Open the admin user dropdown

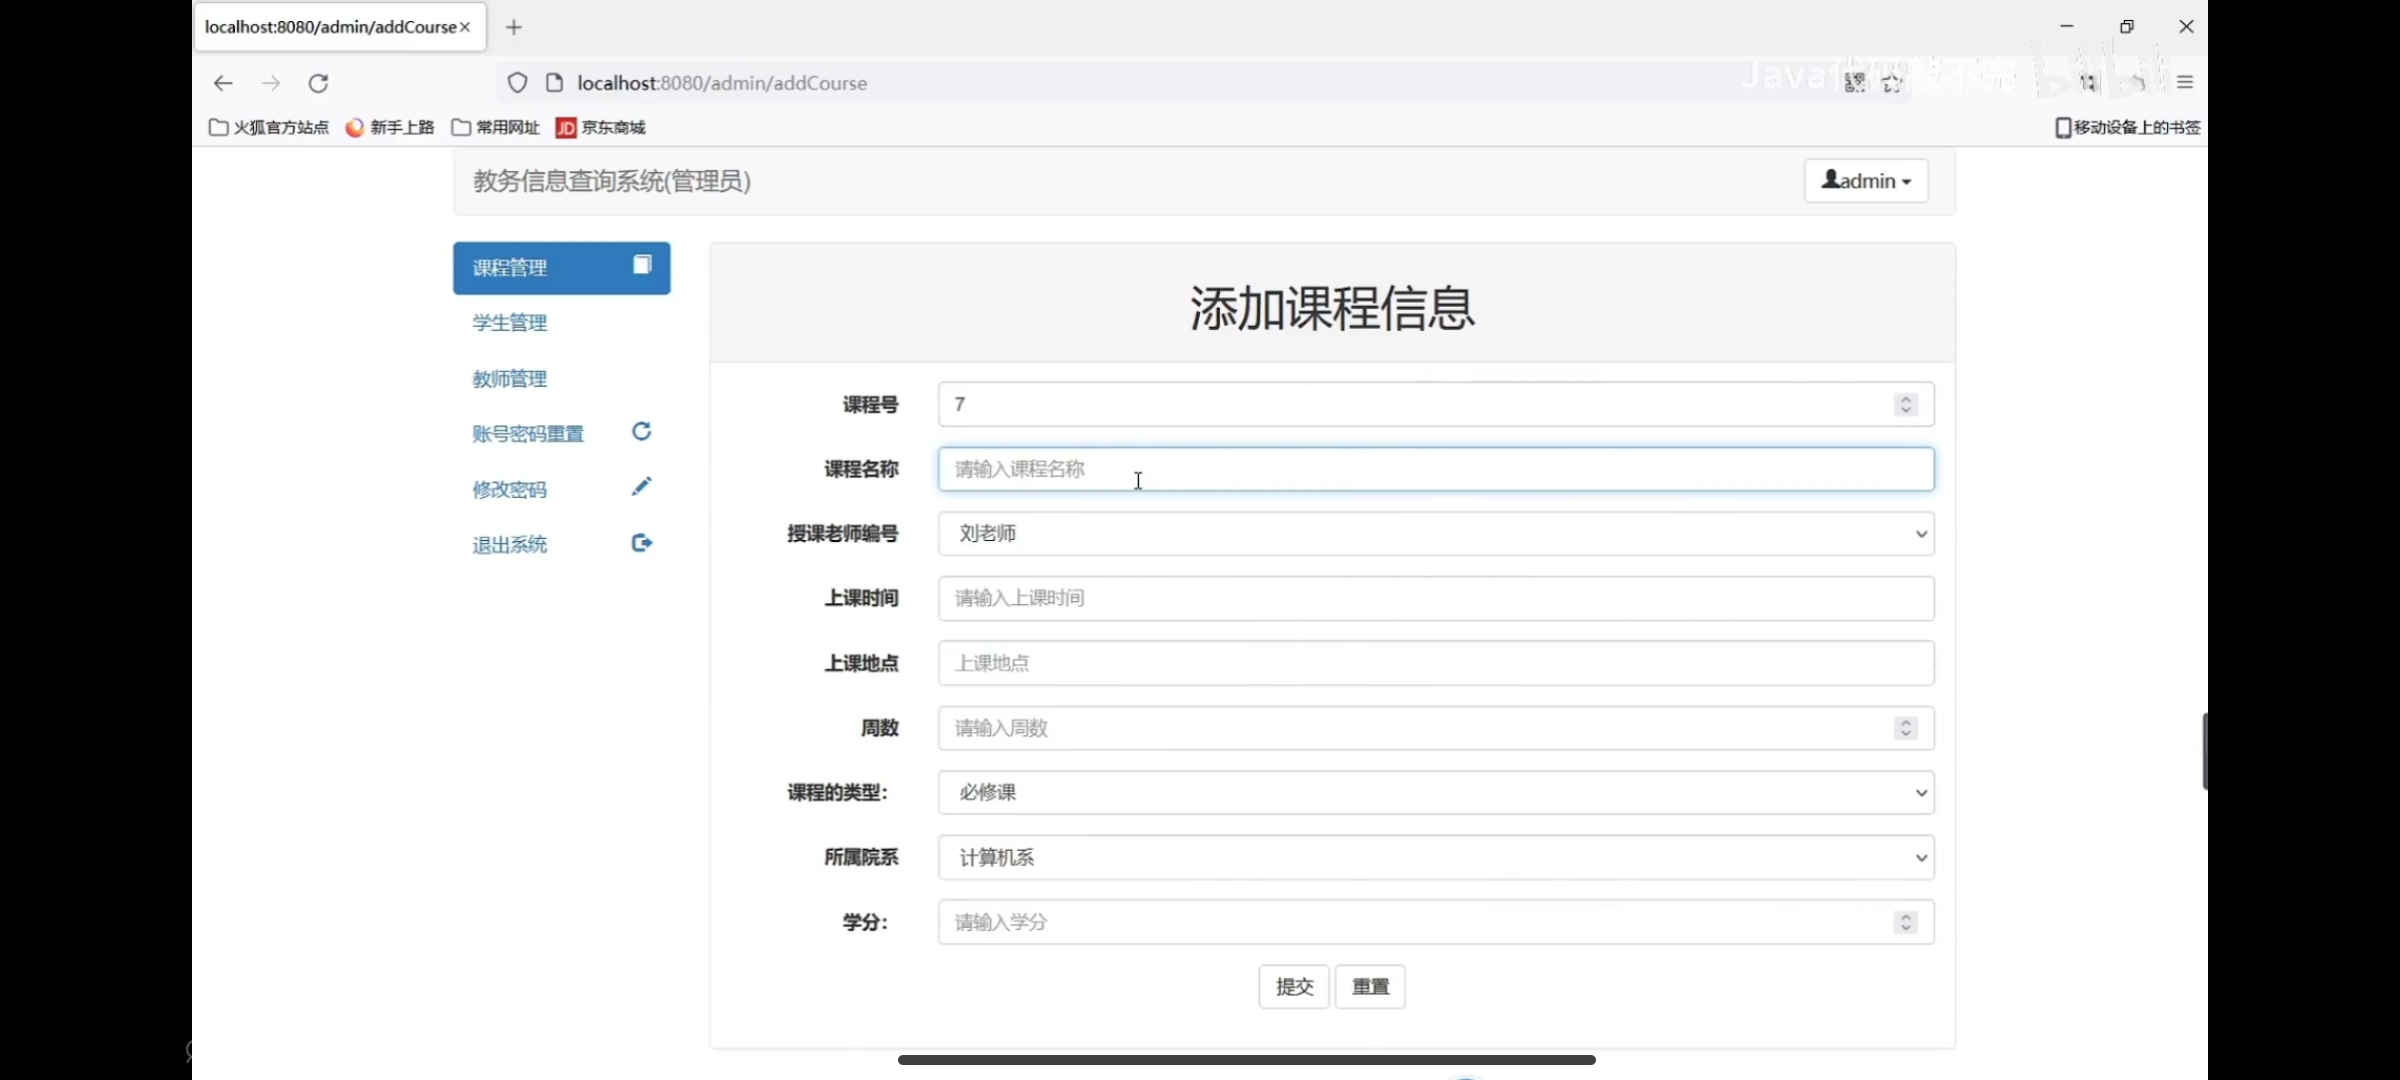tap(1866, 181)
